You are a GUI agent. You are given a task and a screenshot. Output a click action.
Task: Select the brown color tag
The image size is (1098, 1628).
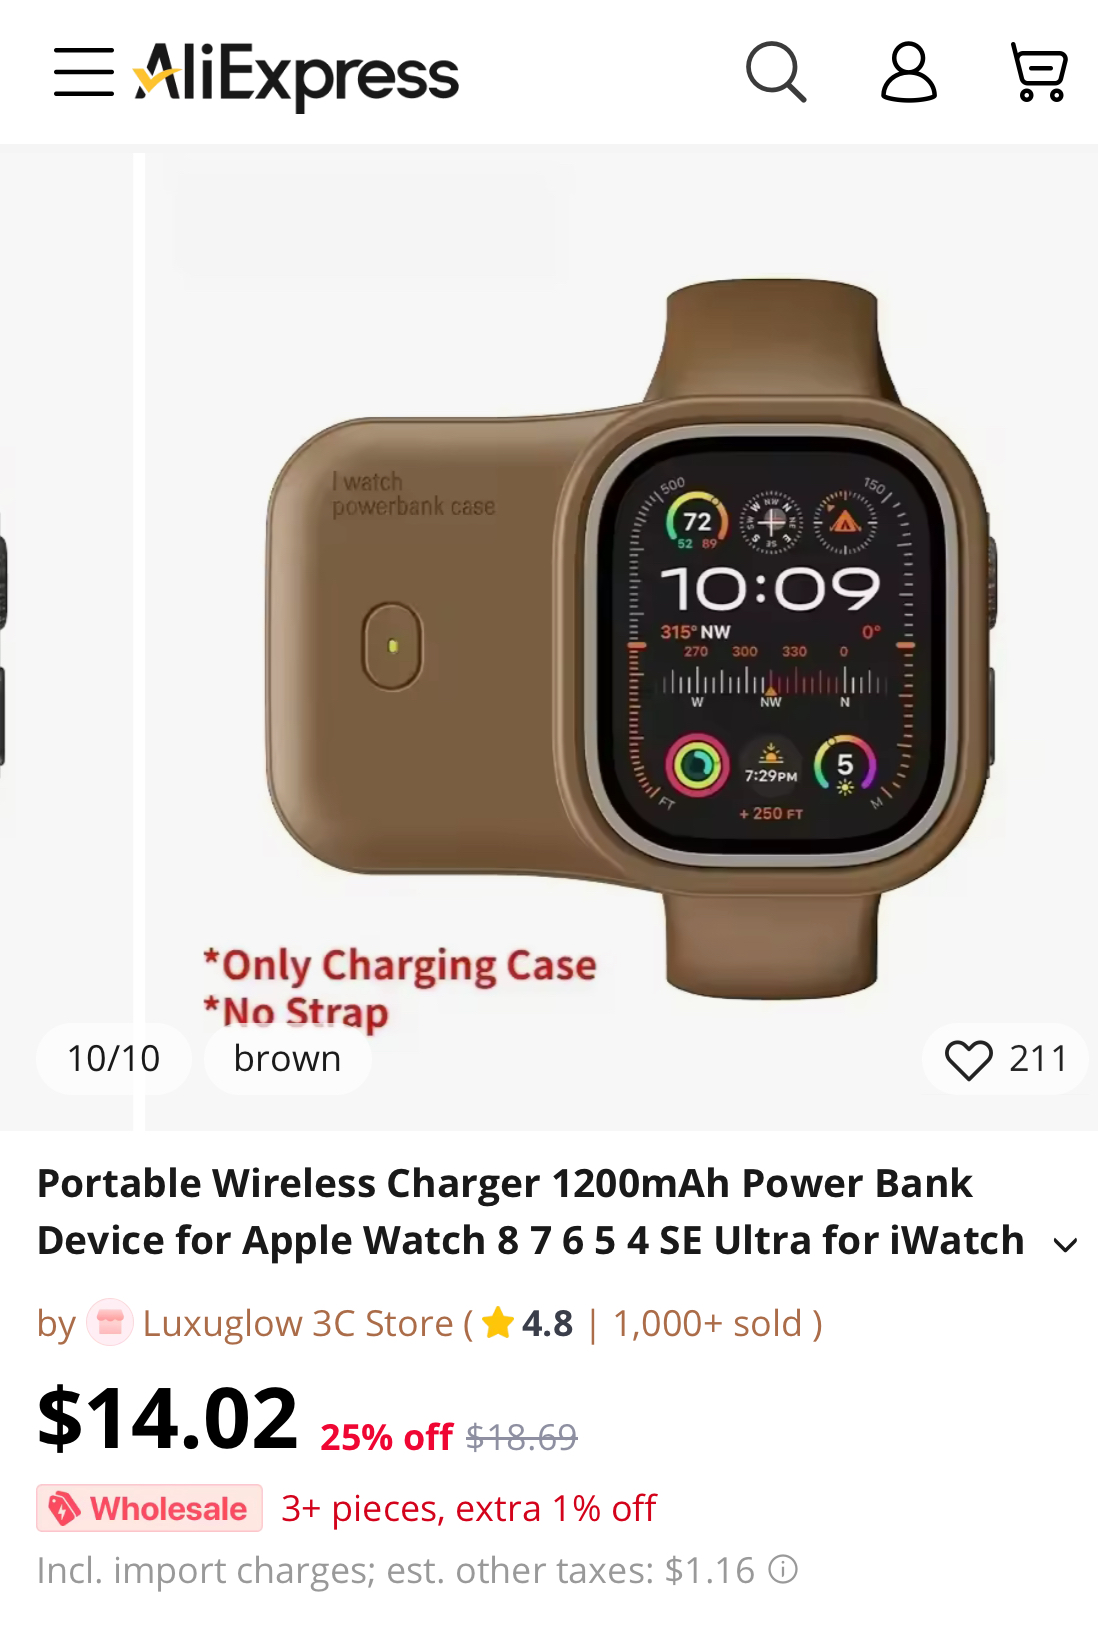pos(288,1059)
